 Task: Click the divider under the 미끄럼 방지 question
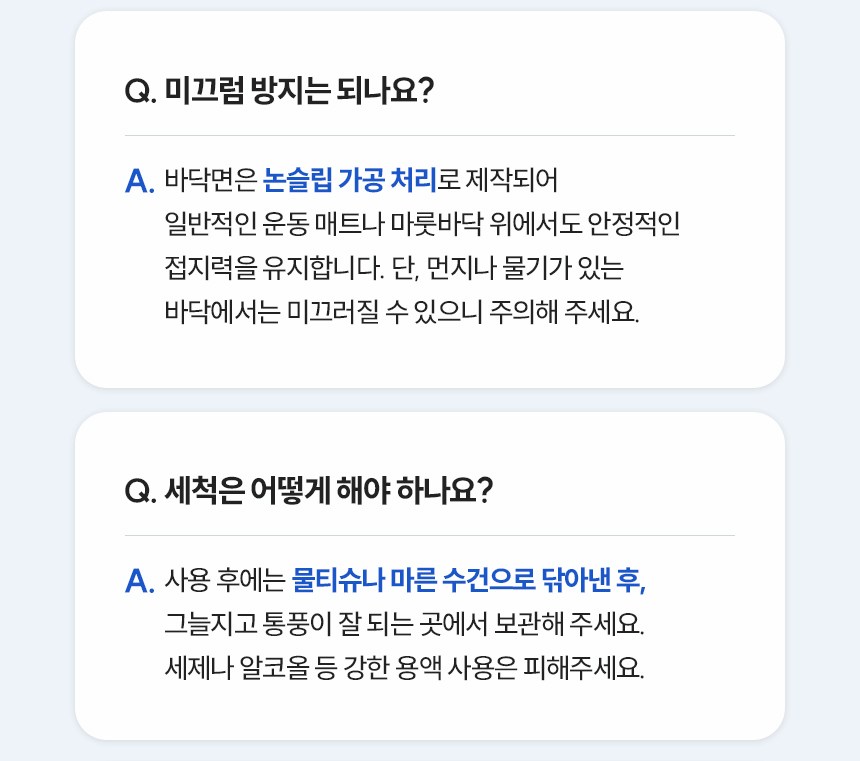click(430, 135)
